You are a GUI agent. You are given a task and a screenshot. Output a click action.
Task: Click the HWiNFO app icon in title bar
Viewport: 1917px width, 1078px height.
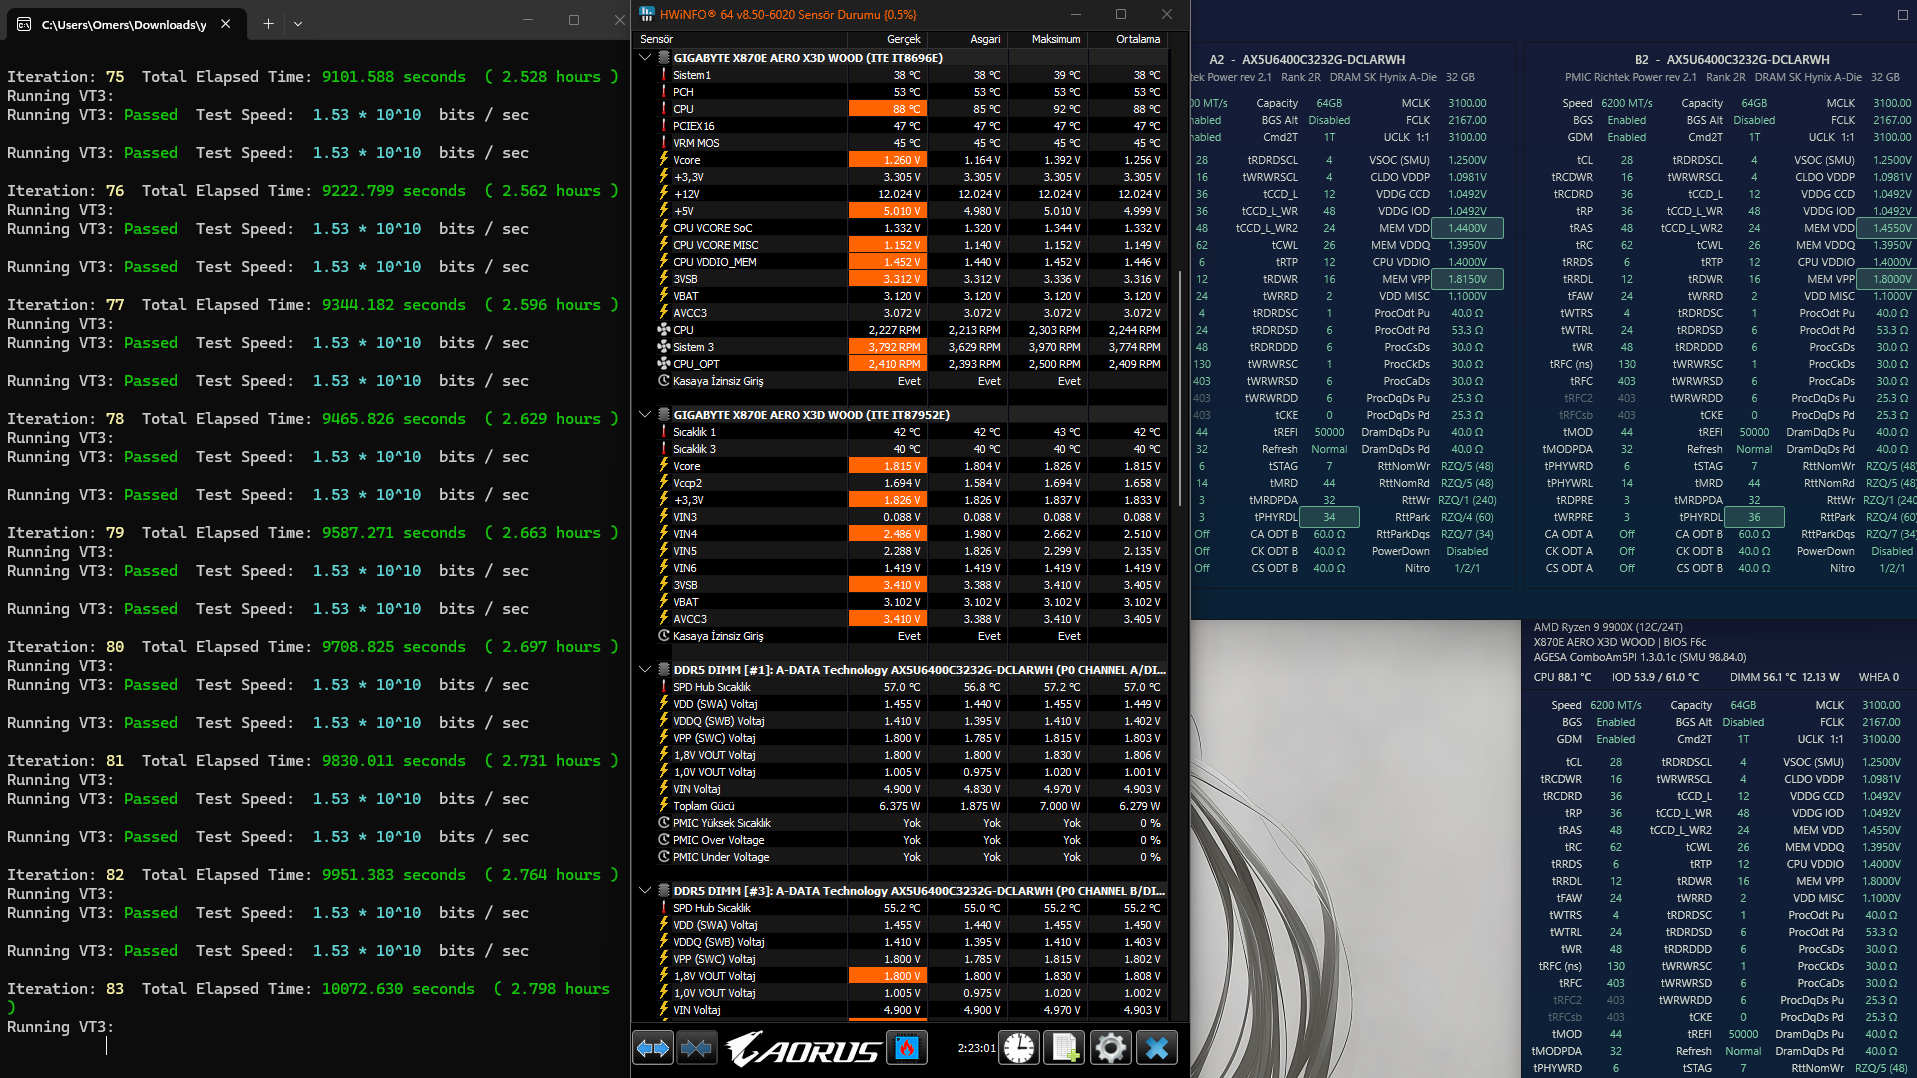647,14
